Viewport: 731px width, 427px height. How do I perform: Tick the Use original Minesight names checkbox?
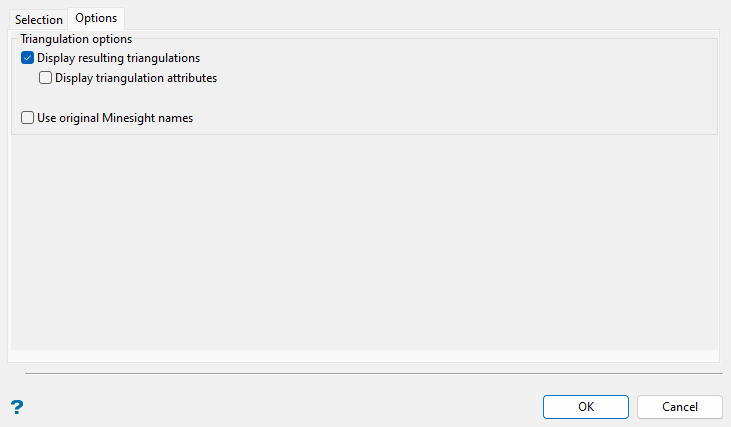27,118
